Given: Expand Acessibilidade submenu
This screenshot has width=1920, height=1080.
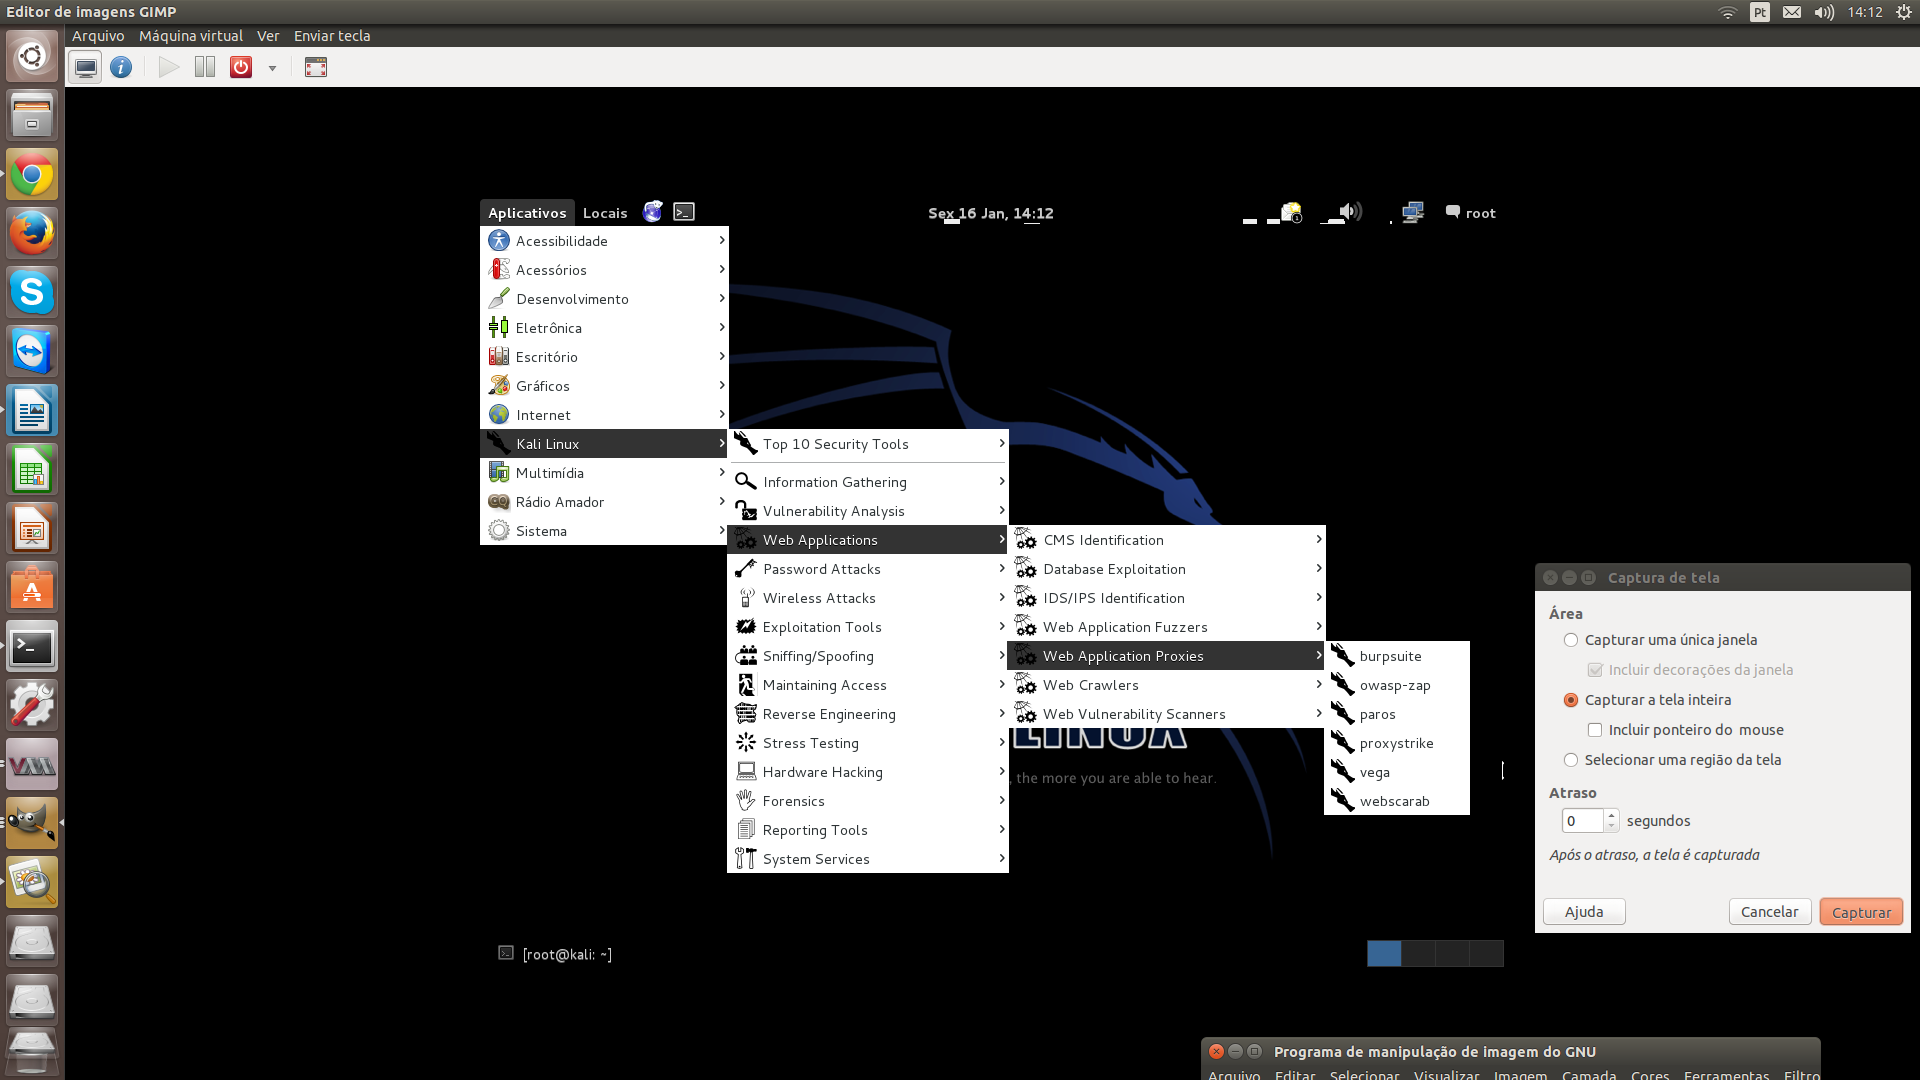Looking at the screenshot, I should [604, 241].
